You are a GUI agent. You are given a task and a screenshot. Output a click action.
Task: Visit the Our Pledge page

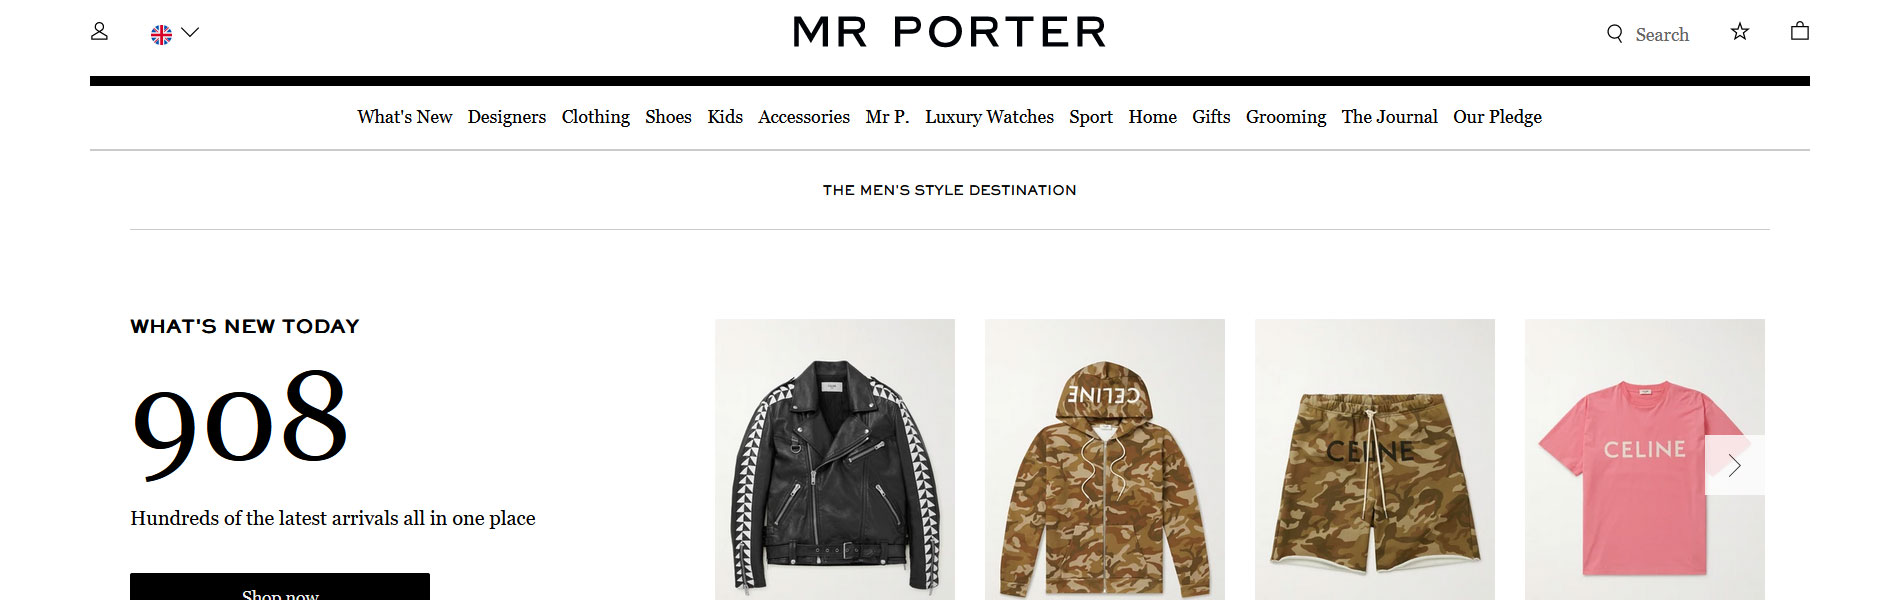pos(1497,117)
